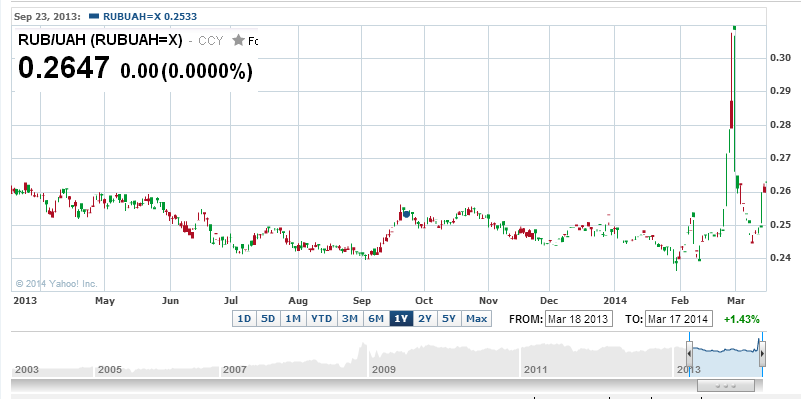Click the right range slider handle arrow
The height and width of the screenshot is (399, 801).
763,354
